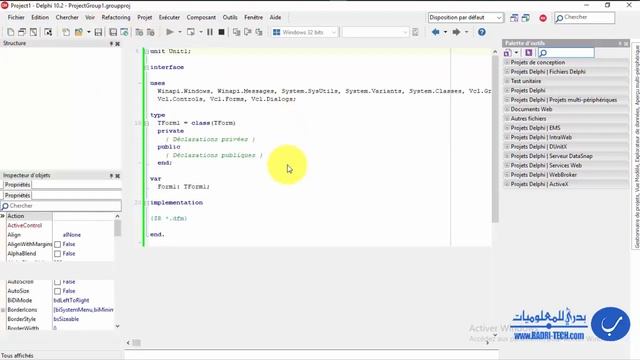Screen dimensions: 640x360
Task: Expand Projets Delphi | Serveur DataSnap category
Action: [x=507, y=156]
